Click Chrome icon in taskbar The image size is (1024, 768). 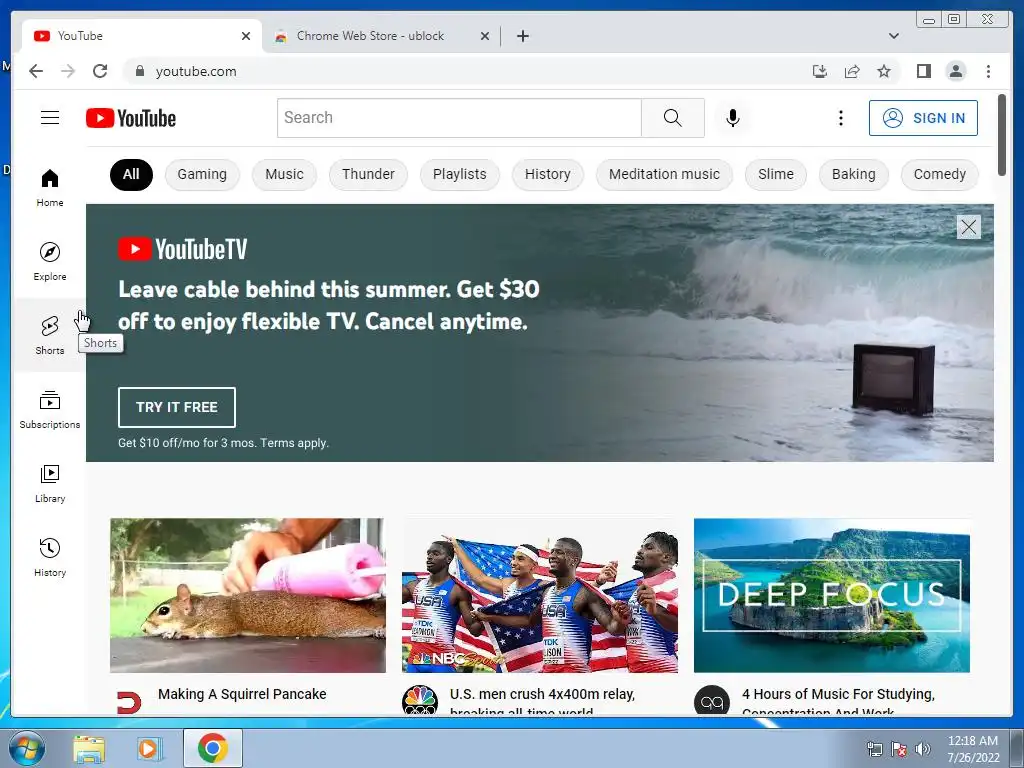(x=212, y=748)
